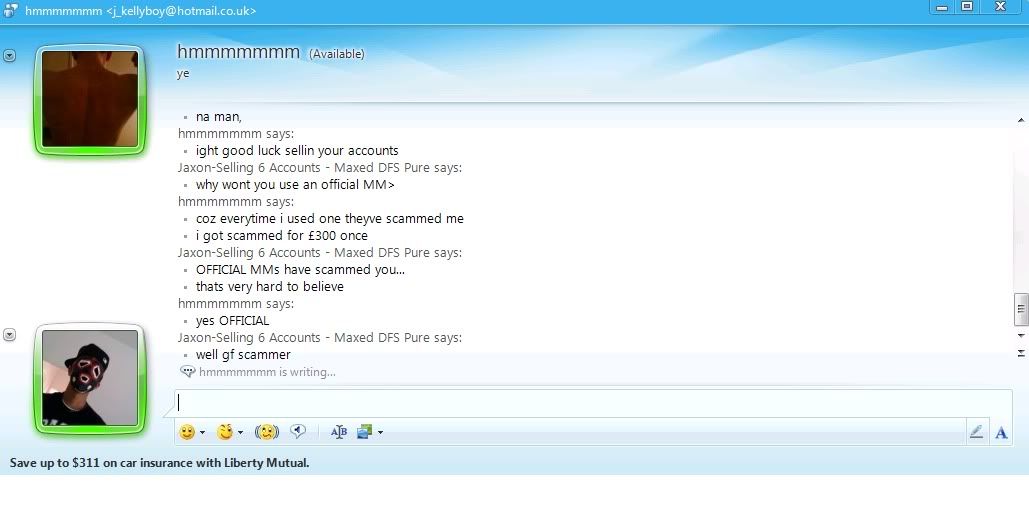
Task: Click the contact's display picture
Action: (90, 99)
